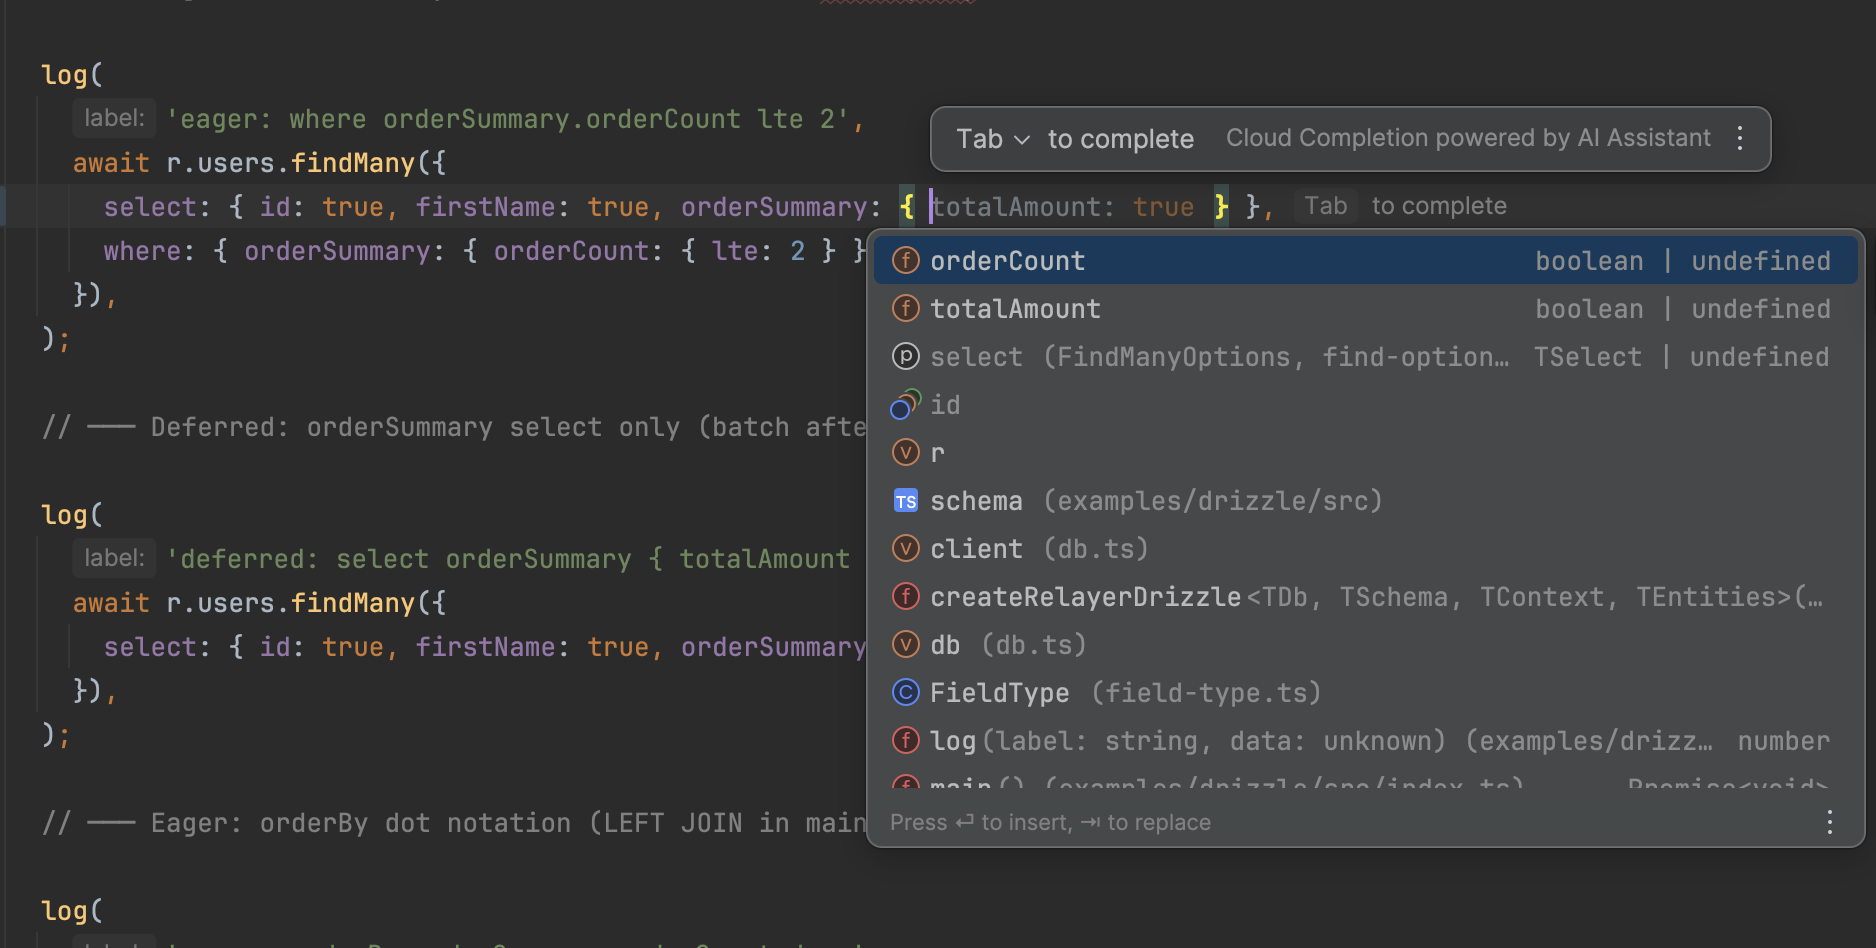Click the variable icon beside db

pyautogui.click(x=905, y=644)
